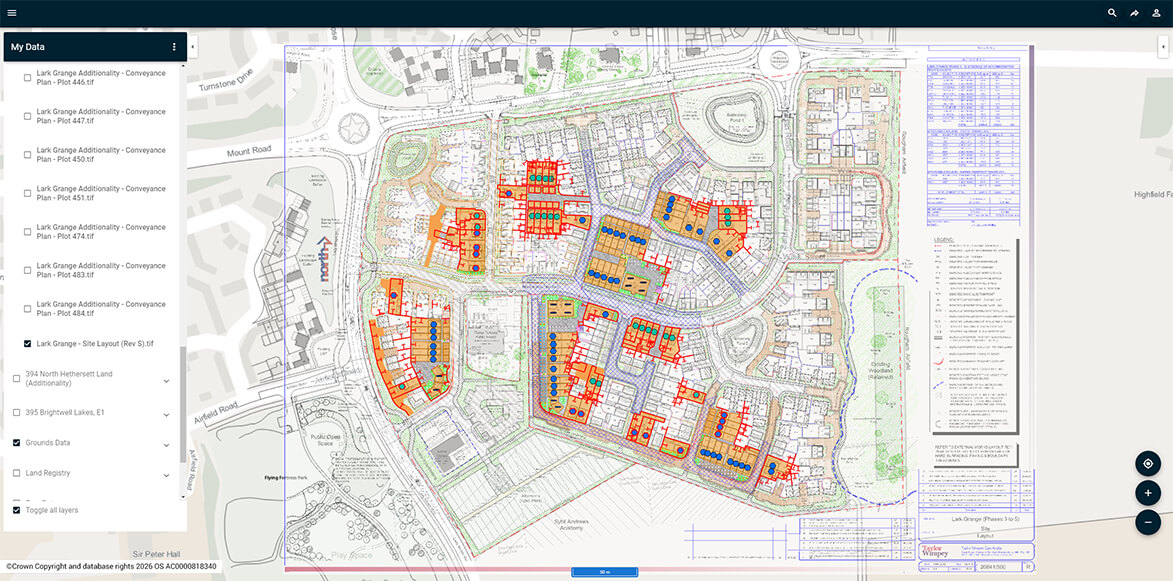The height and width of the screenshot is (581, 1173).
Task: Open the user account icon
Action: pyautogui.click(x=1156, y=13)
